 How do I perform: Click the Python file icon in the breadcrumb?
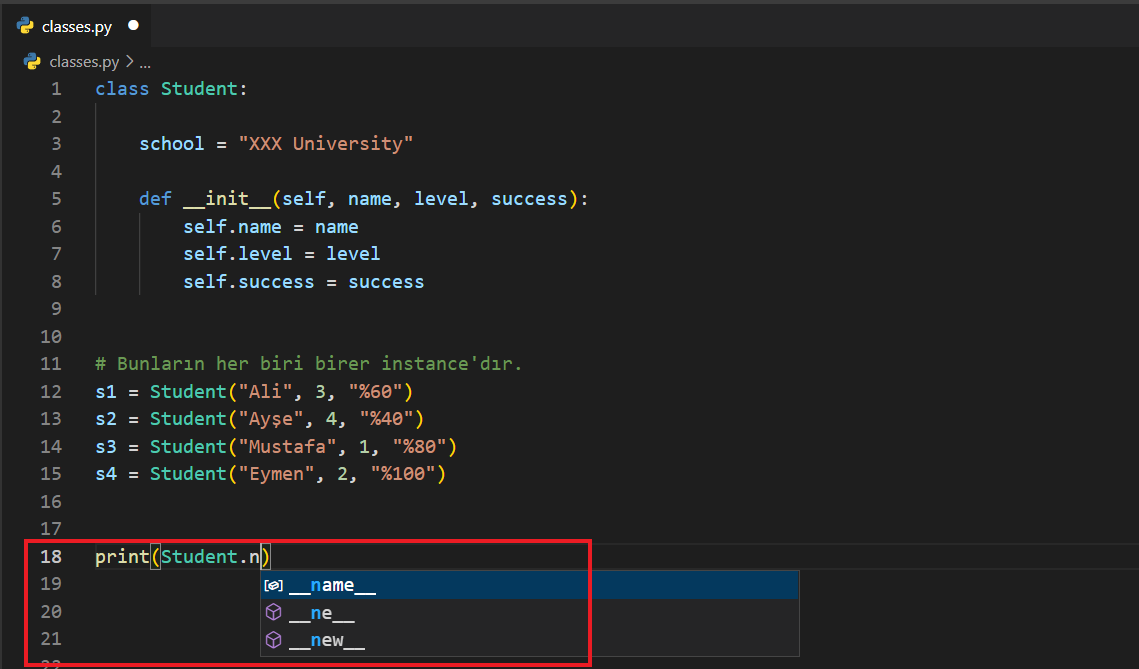click(x=32, y=61)
